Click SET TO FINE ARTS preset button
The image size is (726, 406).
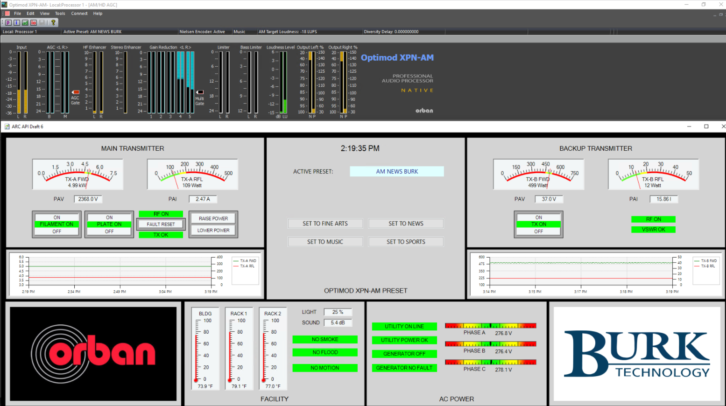[325, 224]
